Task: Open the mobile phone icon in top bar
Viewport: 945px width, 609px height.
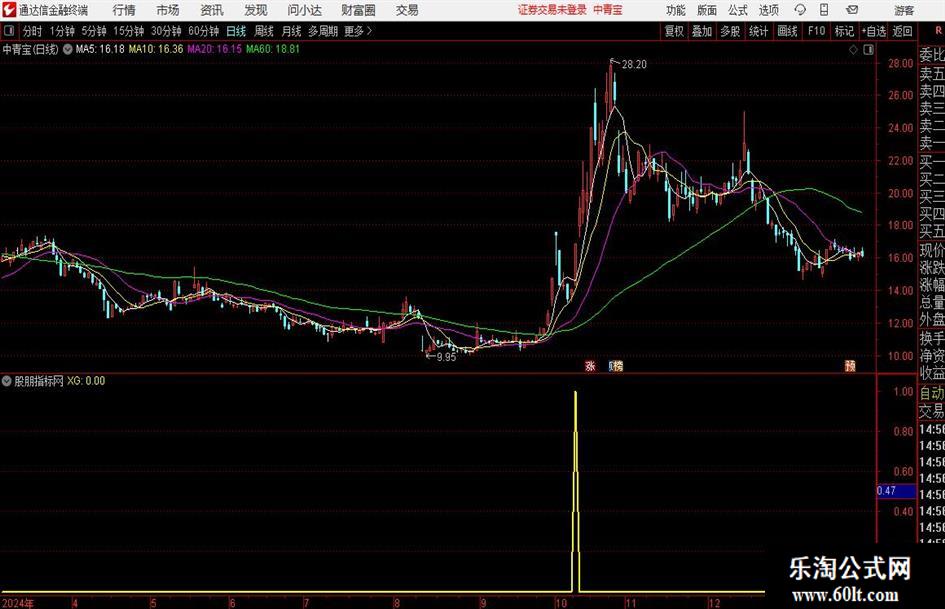Action: click(x=824, y=10)
